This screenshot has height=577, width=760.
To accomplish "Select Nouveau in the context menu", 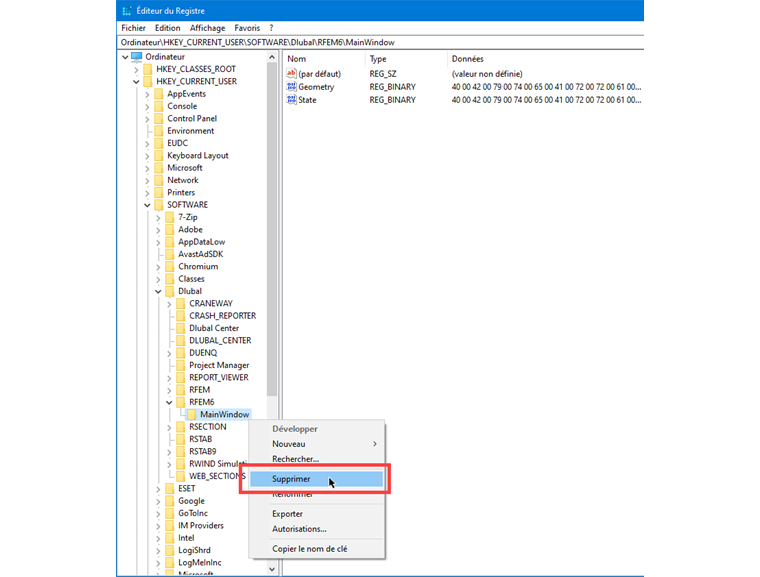I will [x=316, y=444].
